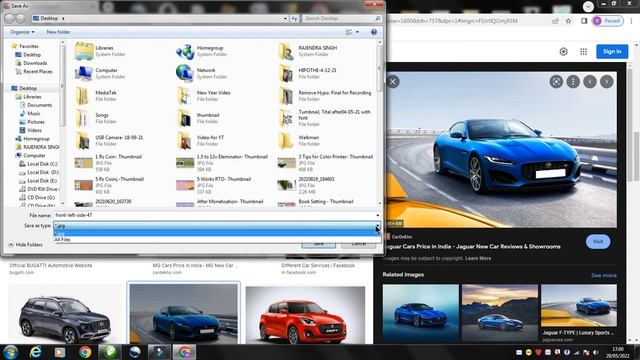The image size is (640, 360).
Task: Select Desktop under Favorites in sidebar
Action: (32, 55)
